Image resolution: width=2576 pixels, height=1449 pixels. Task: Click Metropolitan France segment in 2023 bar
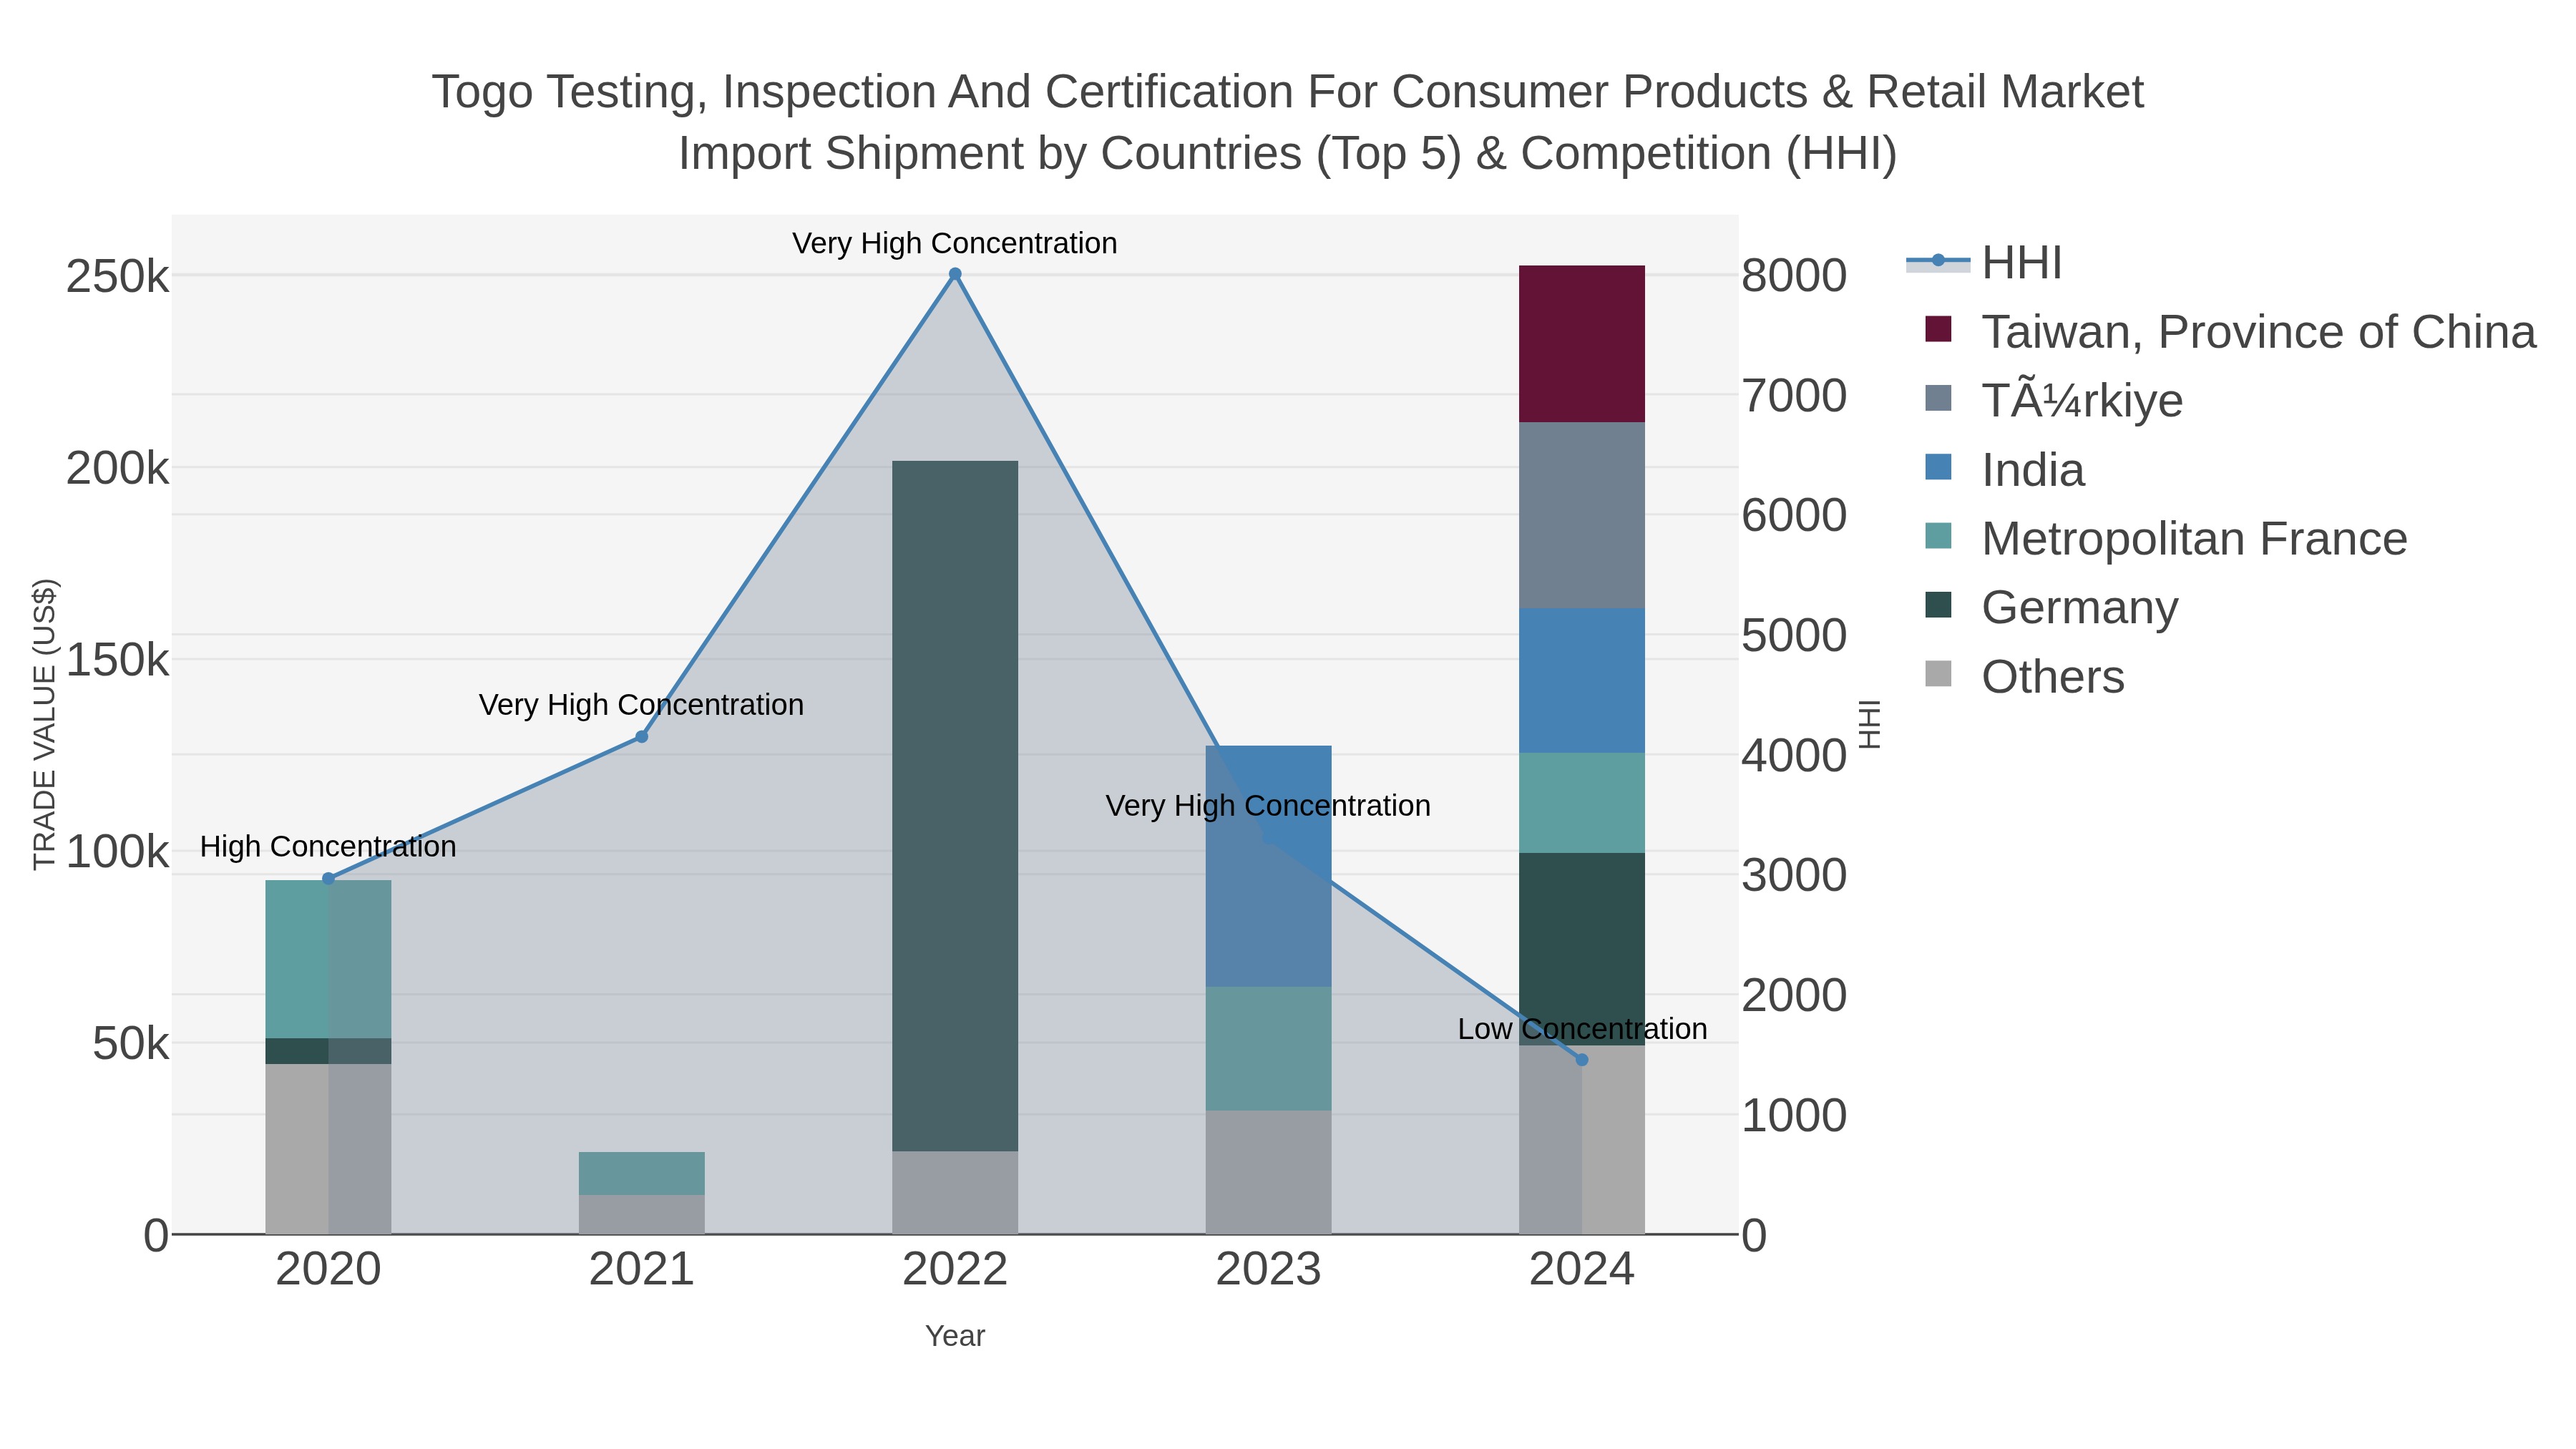(x=1269, y=1049)
